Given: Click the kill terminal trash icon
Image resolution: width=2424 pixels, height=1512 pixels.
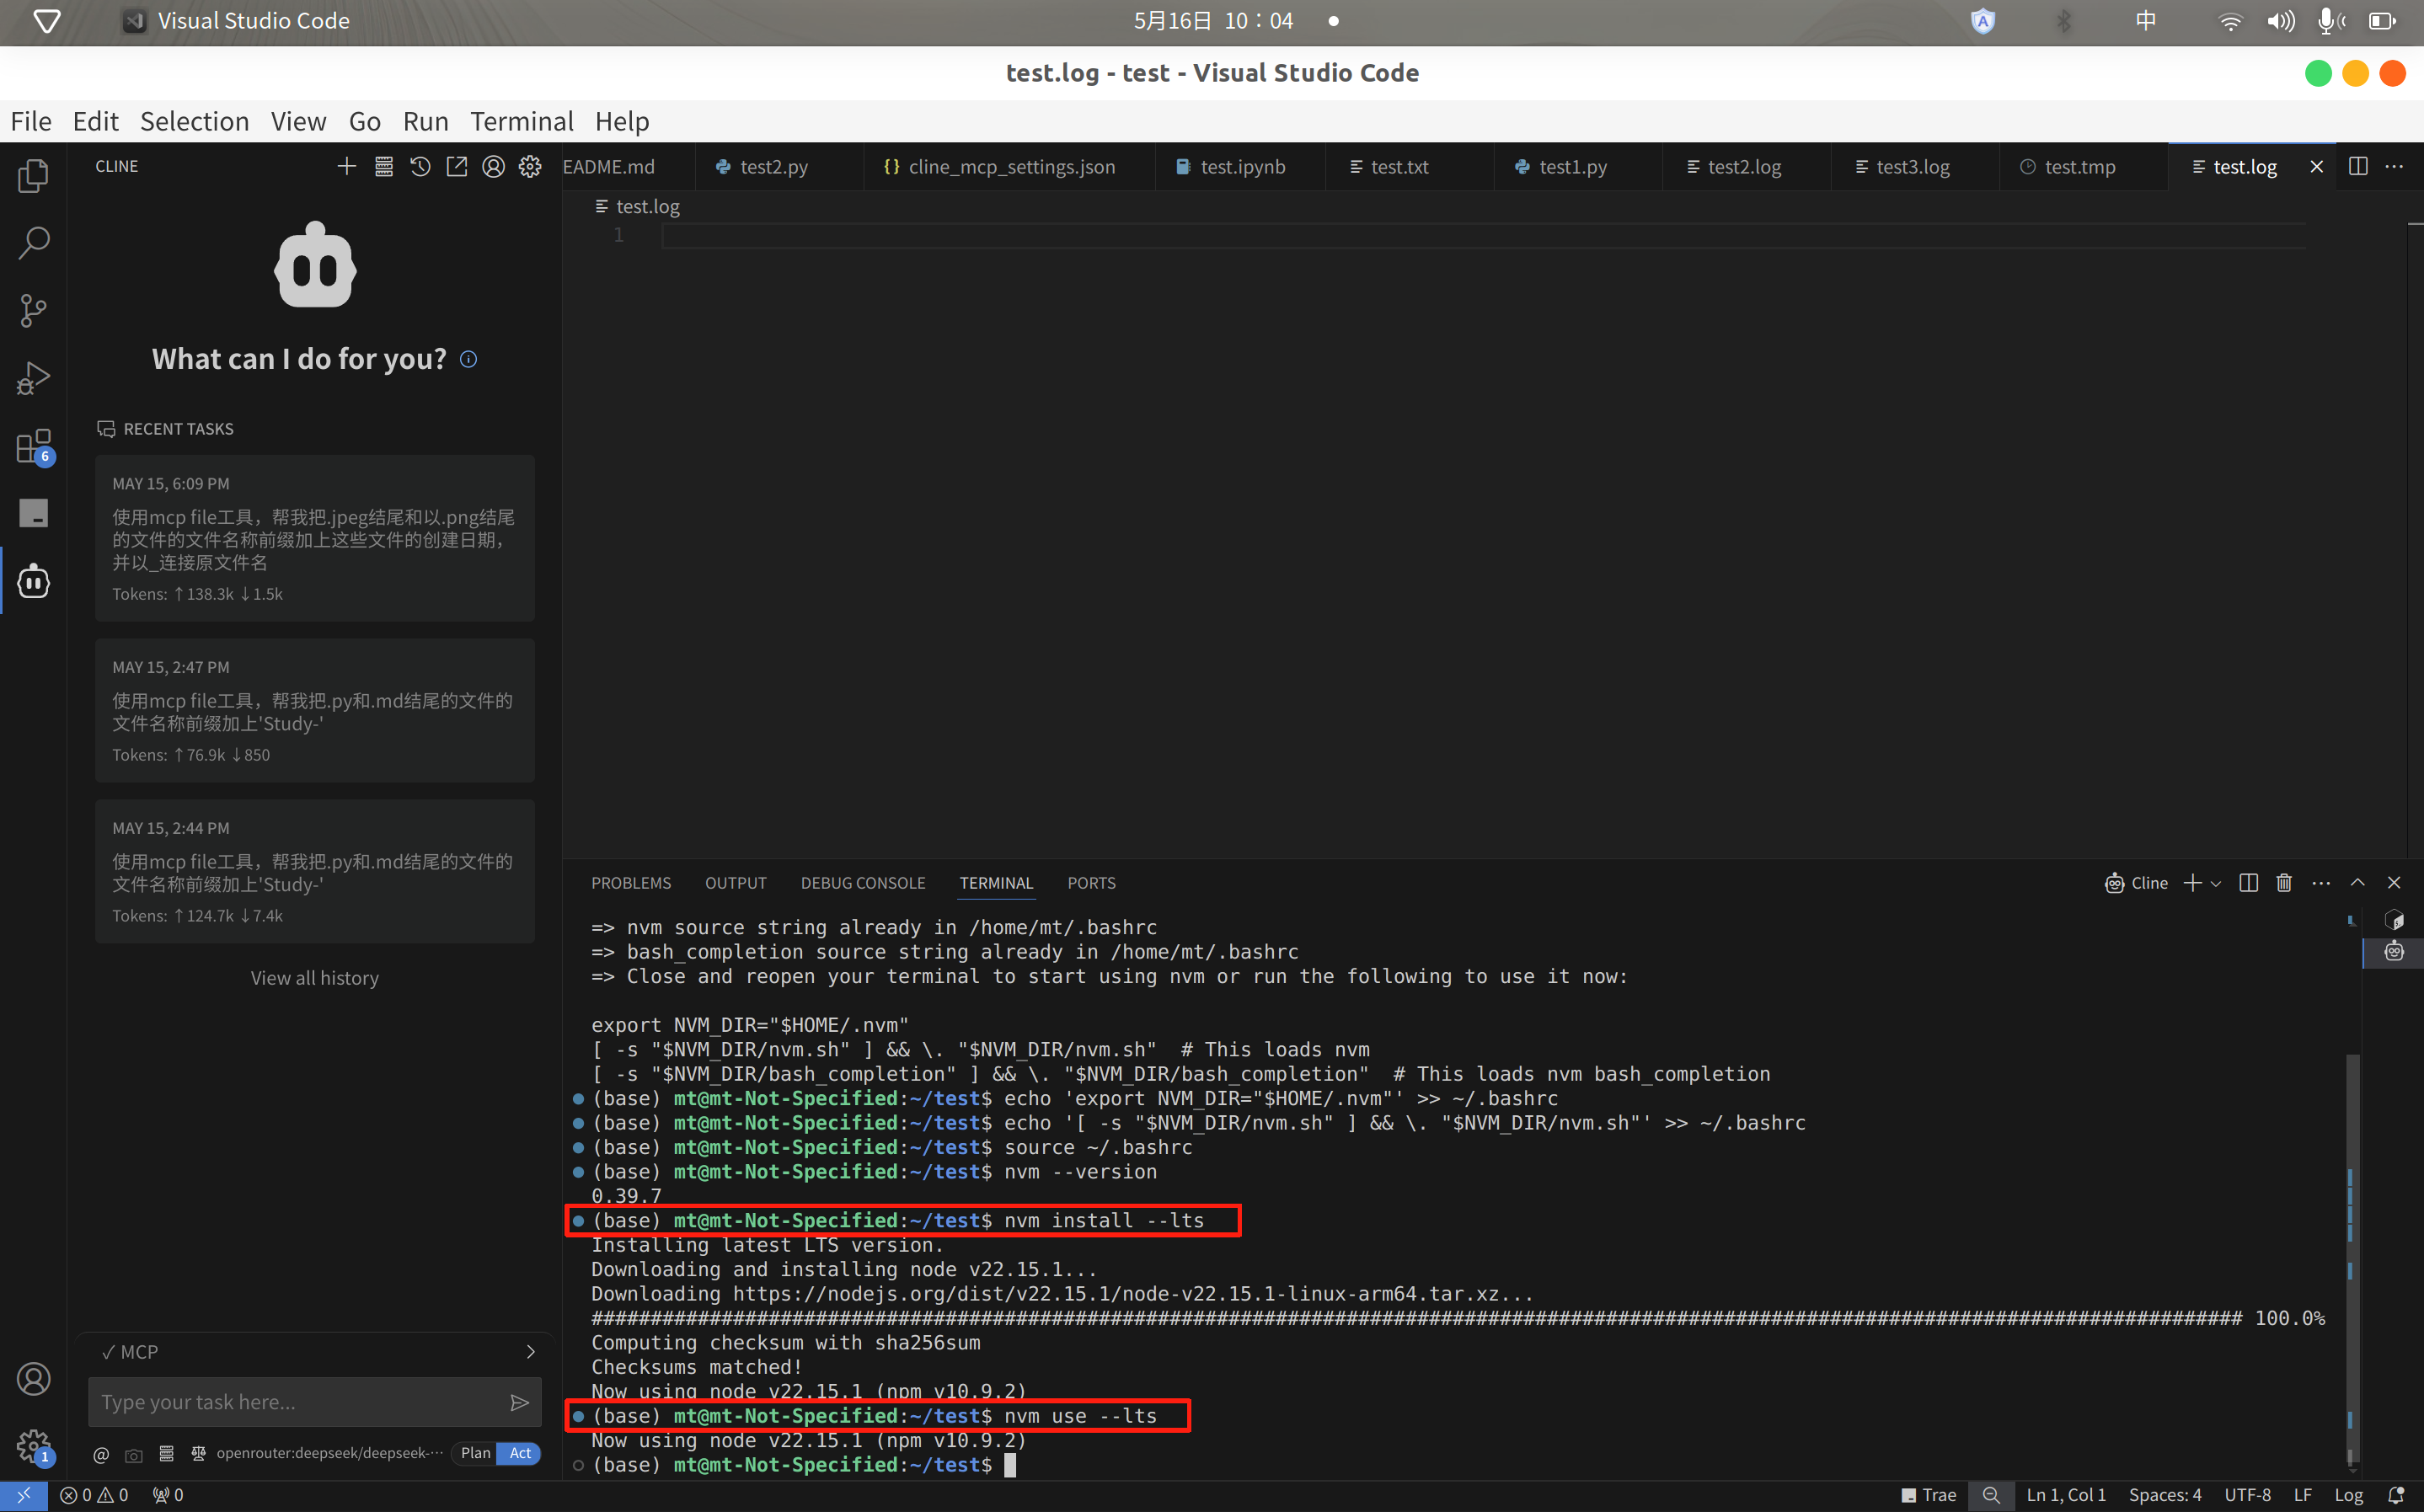Looking at the screenshot, I should point(2284,882).
